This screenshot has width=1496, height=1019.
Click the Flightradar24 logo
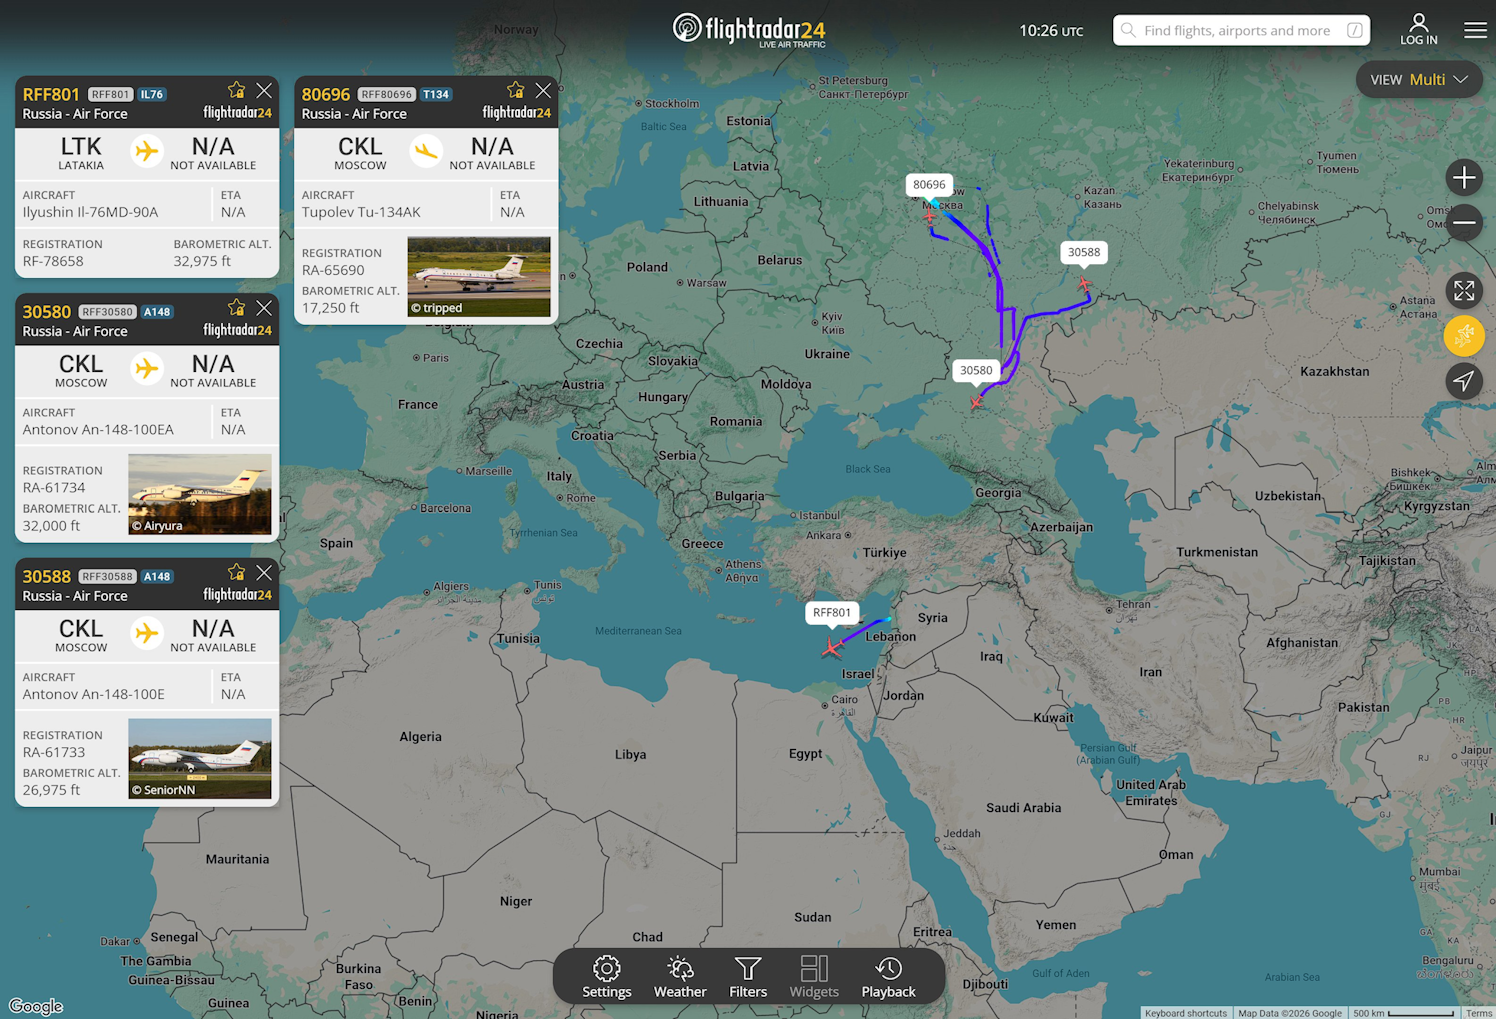click(x=749, y=30)
